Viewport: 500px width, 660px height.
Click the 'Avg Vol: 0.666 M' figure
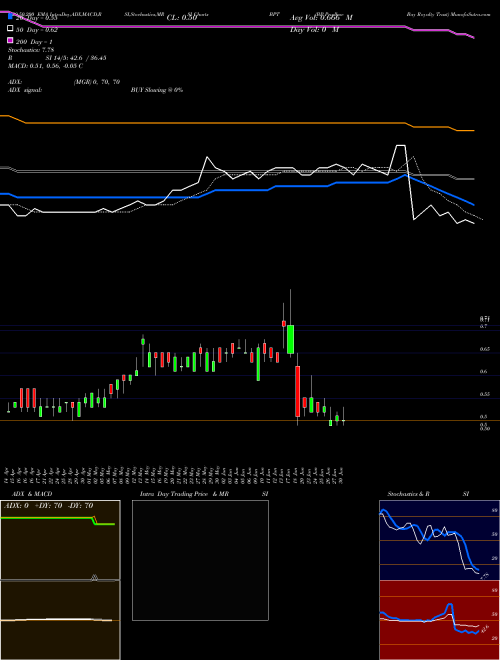[321, 18]
